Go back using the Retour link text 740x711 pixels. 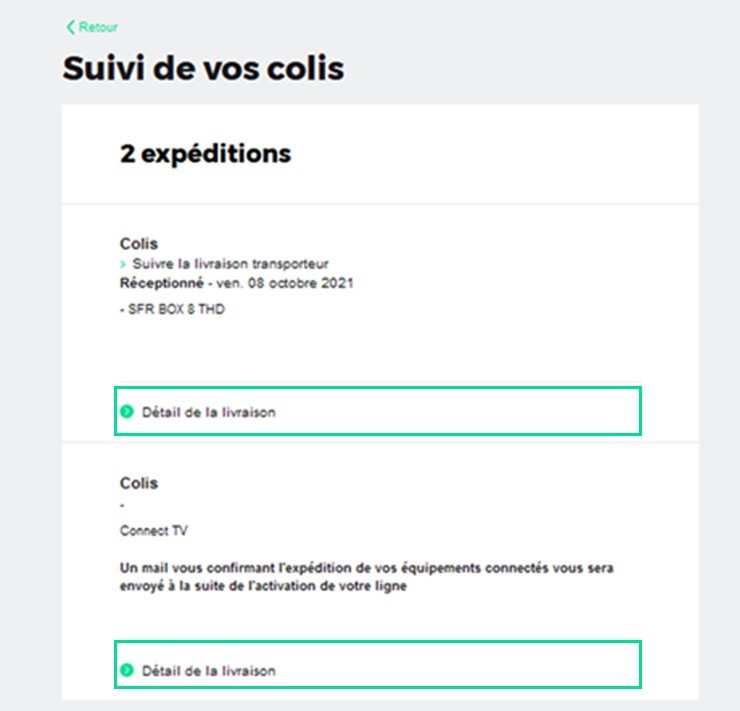(98, 27)
